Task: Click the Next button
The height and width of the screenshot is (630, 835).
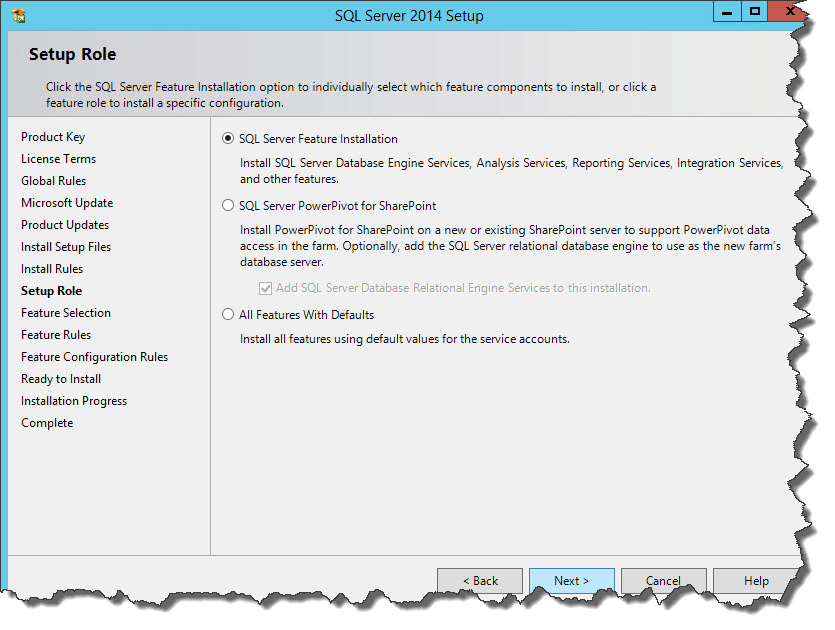Action: [571, 581]
